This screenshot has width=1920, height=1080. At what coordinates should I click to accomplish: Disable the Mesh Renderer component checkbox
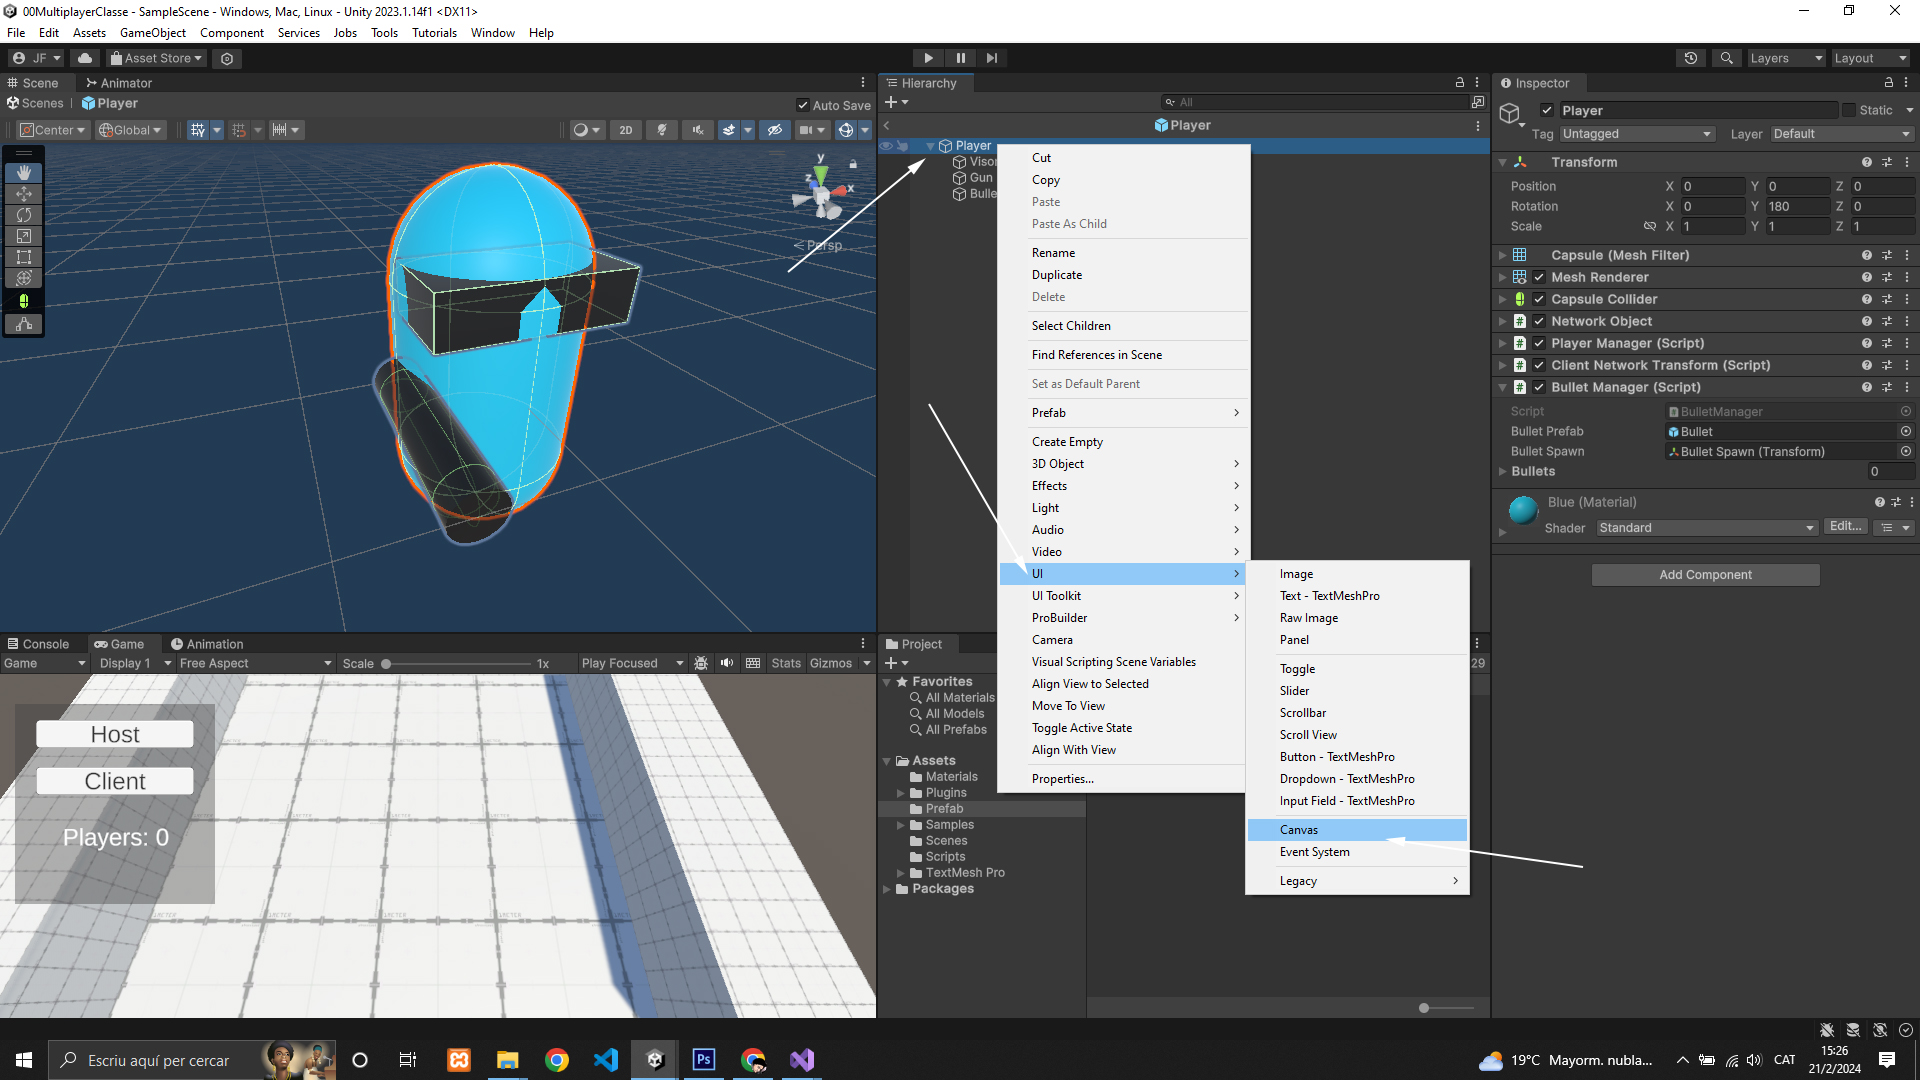click(1539, 277)
